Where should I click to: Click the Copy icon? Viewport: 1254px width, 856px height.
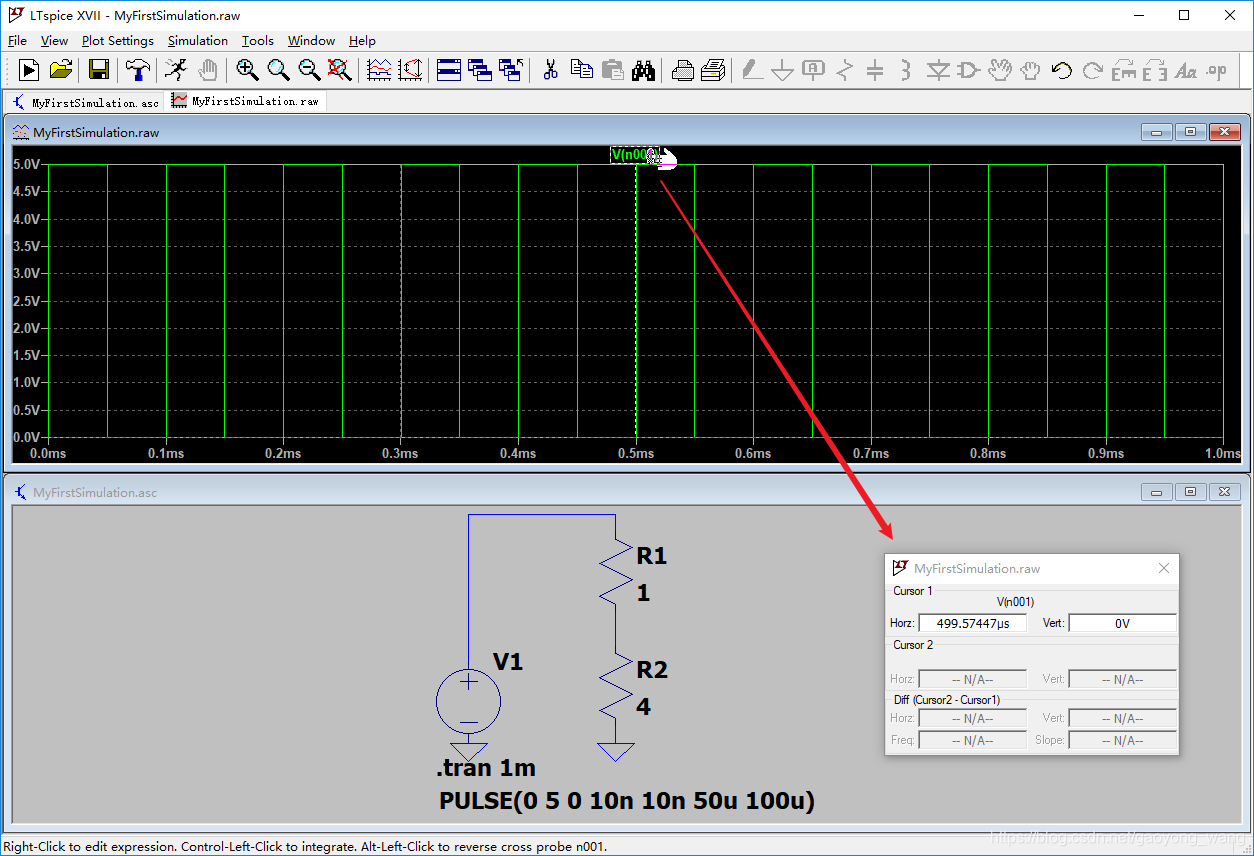[581, 70]
